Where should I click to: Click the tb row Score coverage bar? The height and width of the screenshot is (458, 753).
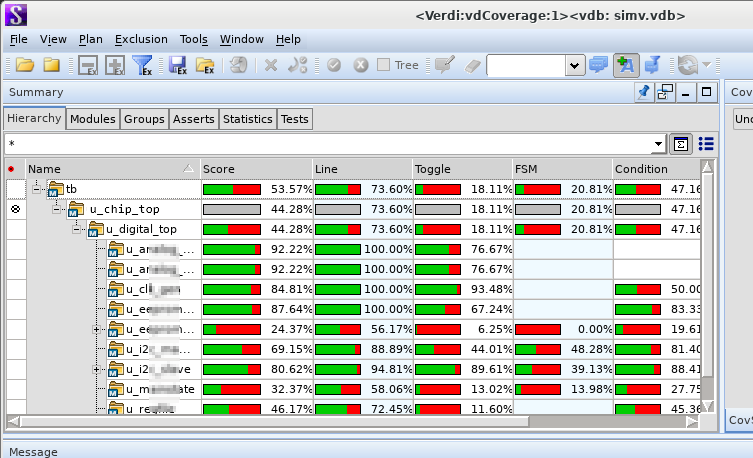pos(231,189)
